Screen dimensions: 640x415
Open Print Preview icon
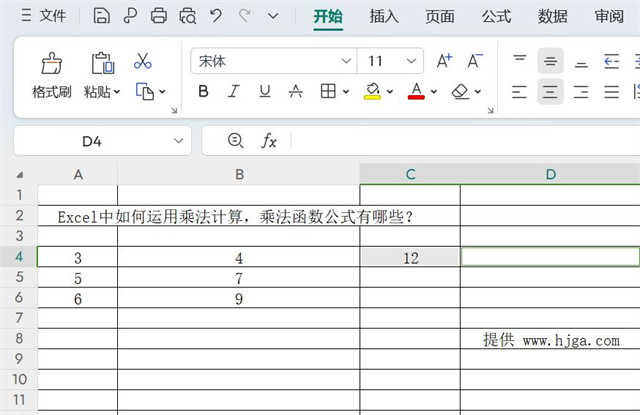(187, 16)
